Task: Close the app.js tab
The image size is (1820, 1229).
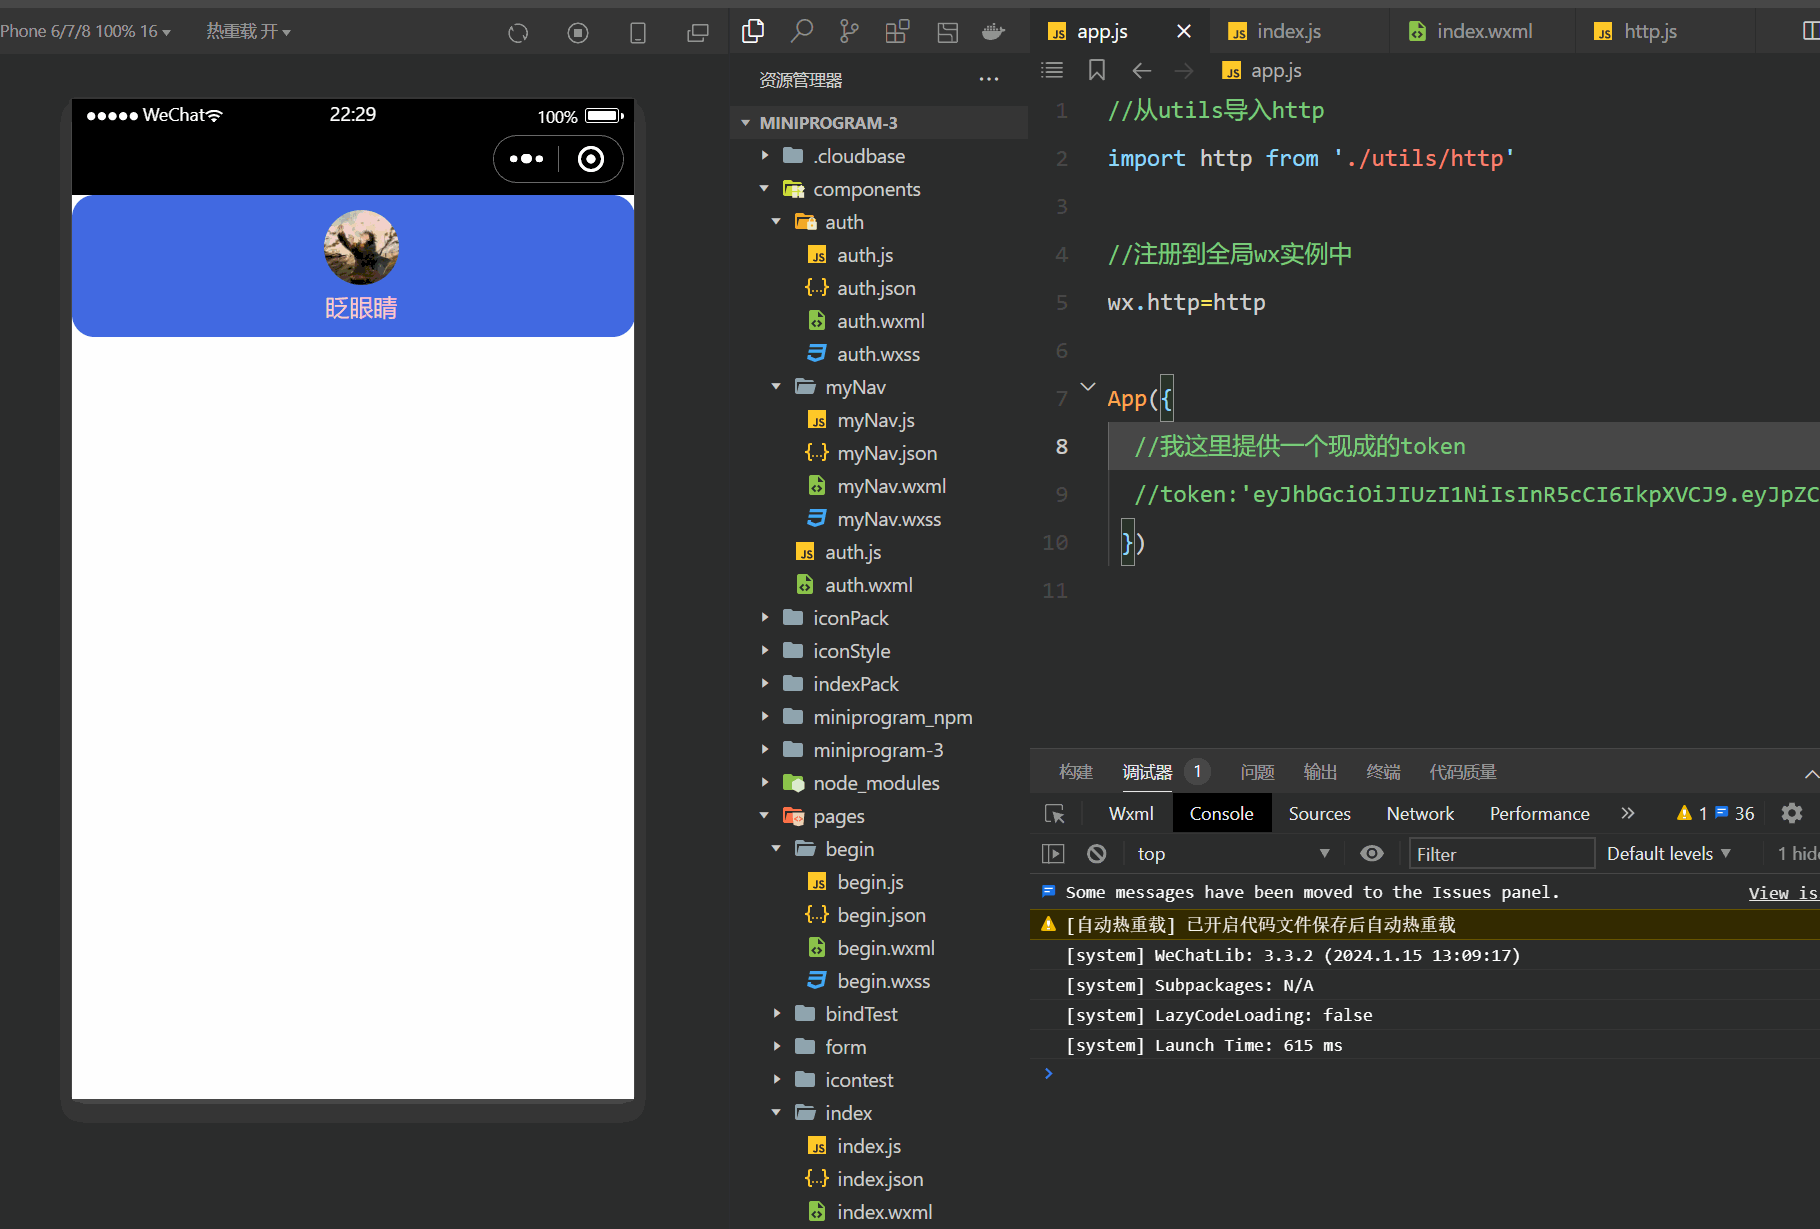Action: pos(1184,32)
